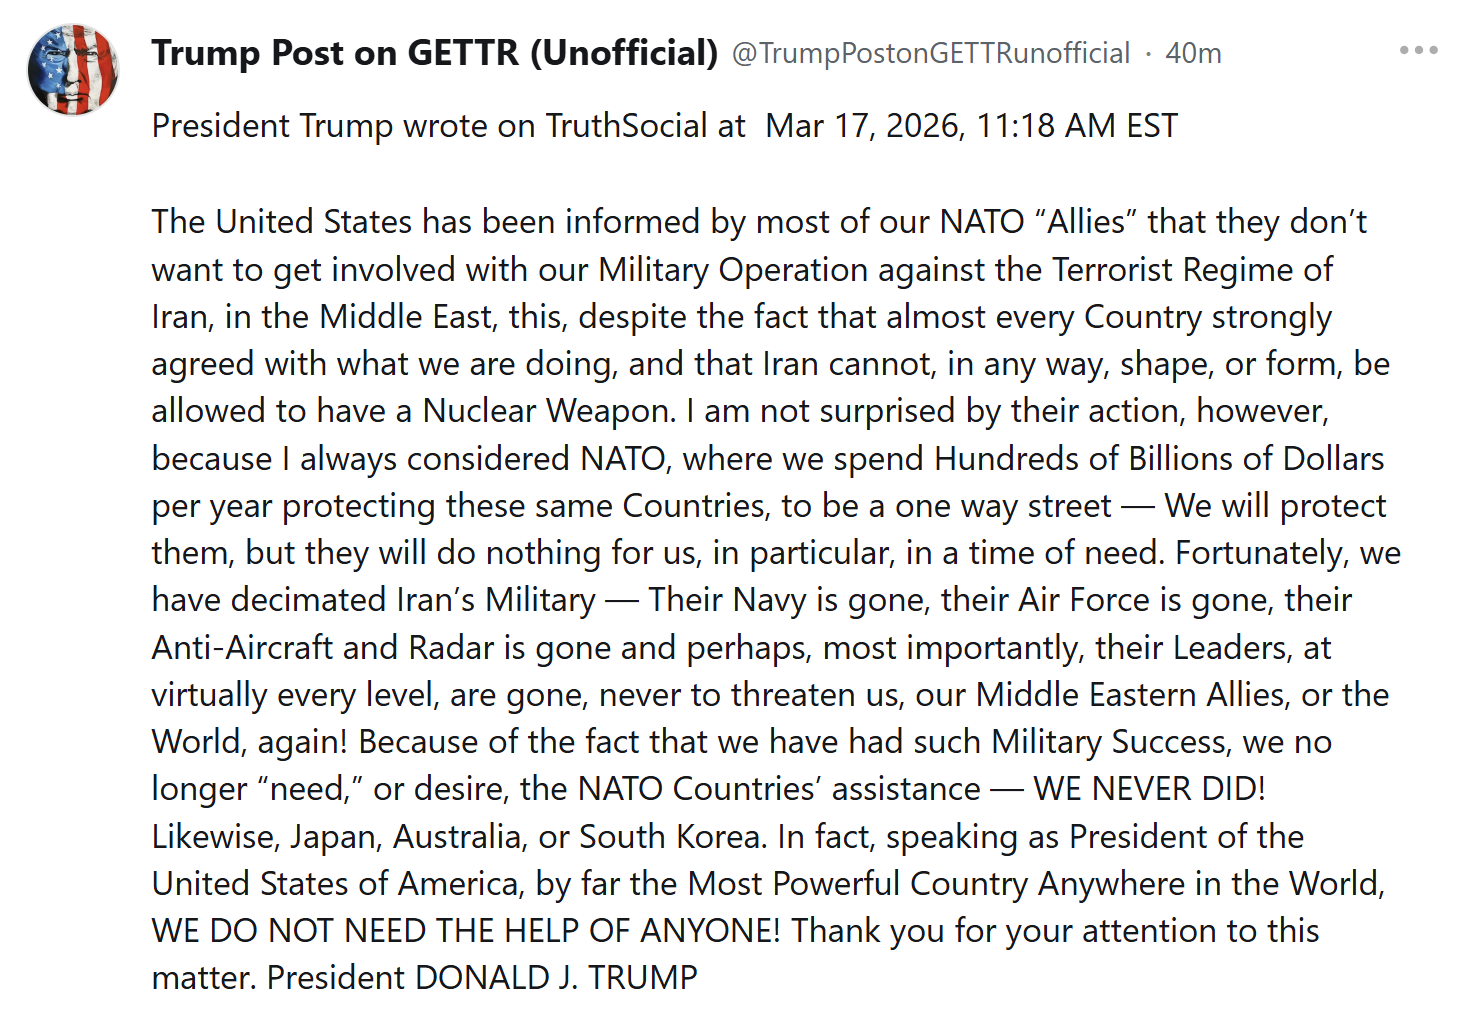Click the phrase 'NATO "Allies"' in the post

(x=1038, y=222)
